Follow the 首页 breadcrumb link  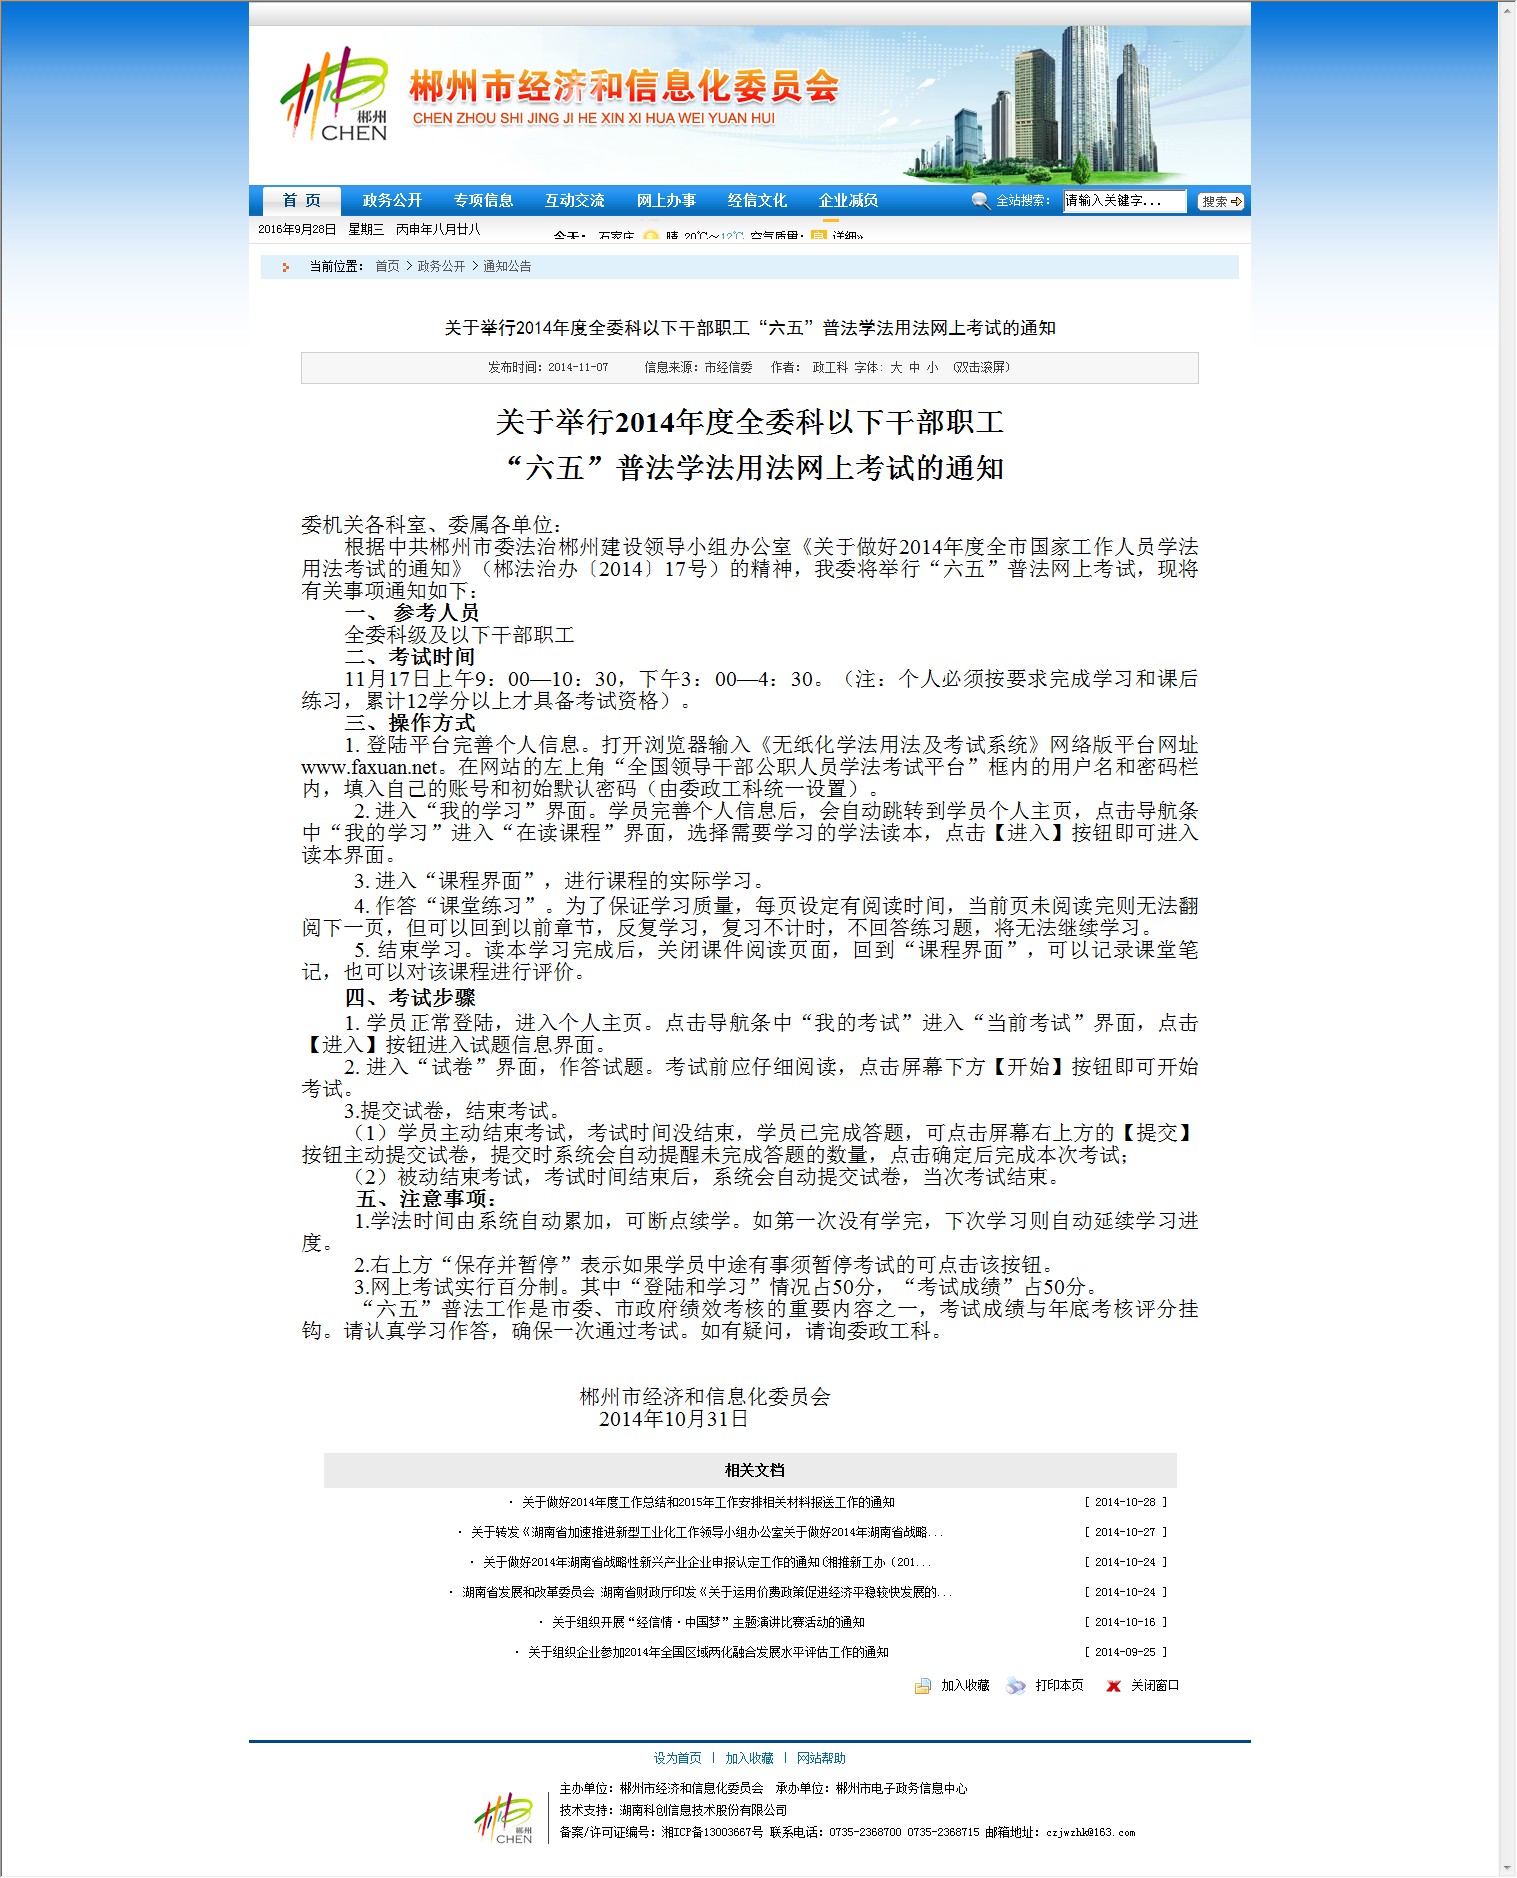pos(387,267)
